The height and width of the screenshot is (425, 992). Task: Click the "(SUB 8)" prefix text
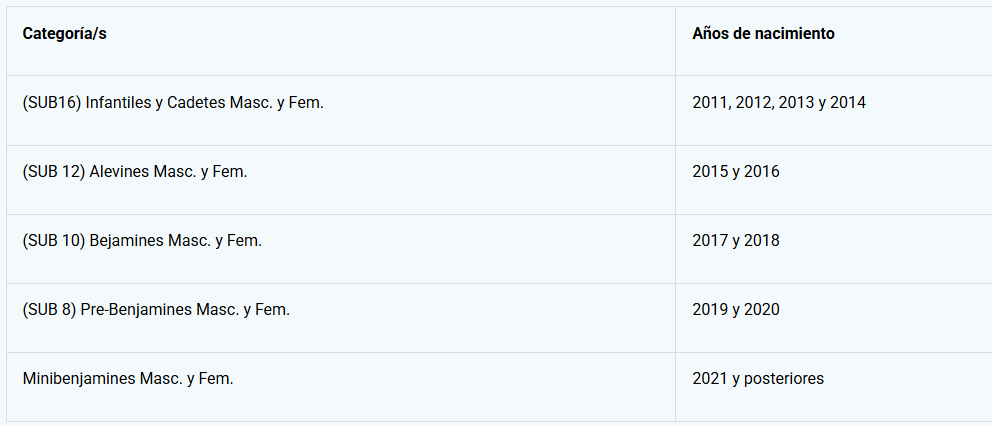(49, 310)
